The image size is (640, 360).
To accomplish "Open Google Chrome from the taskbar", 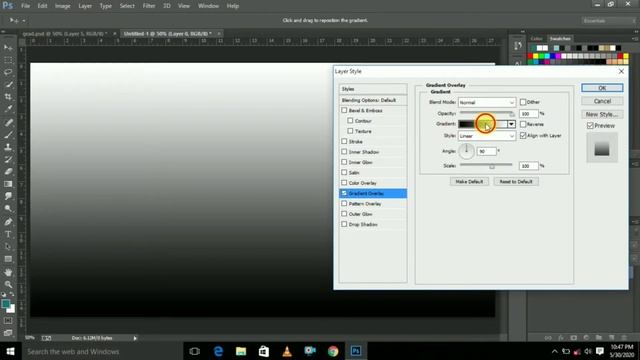I will 333,351.
